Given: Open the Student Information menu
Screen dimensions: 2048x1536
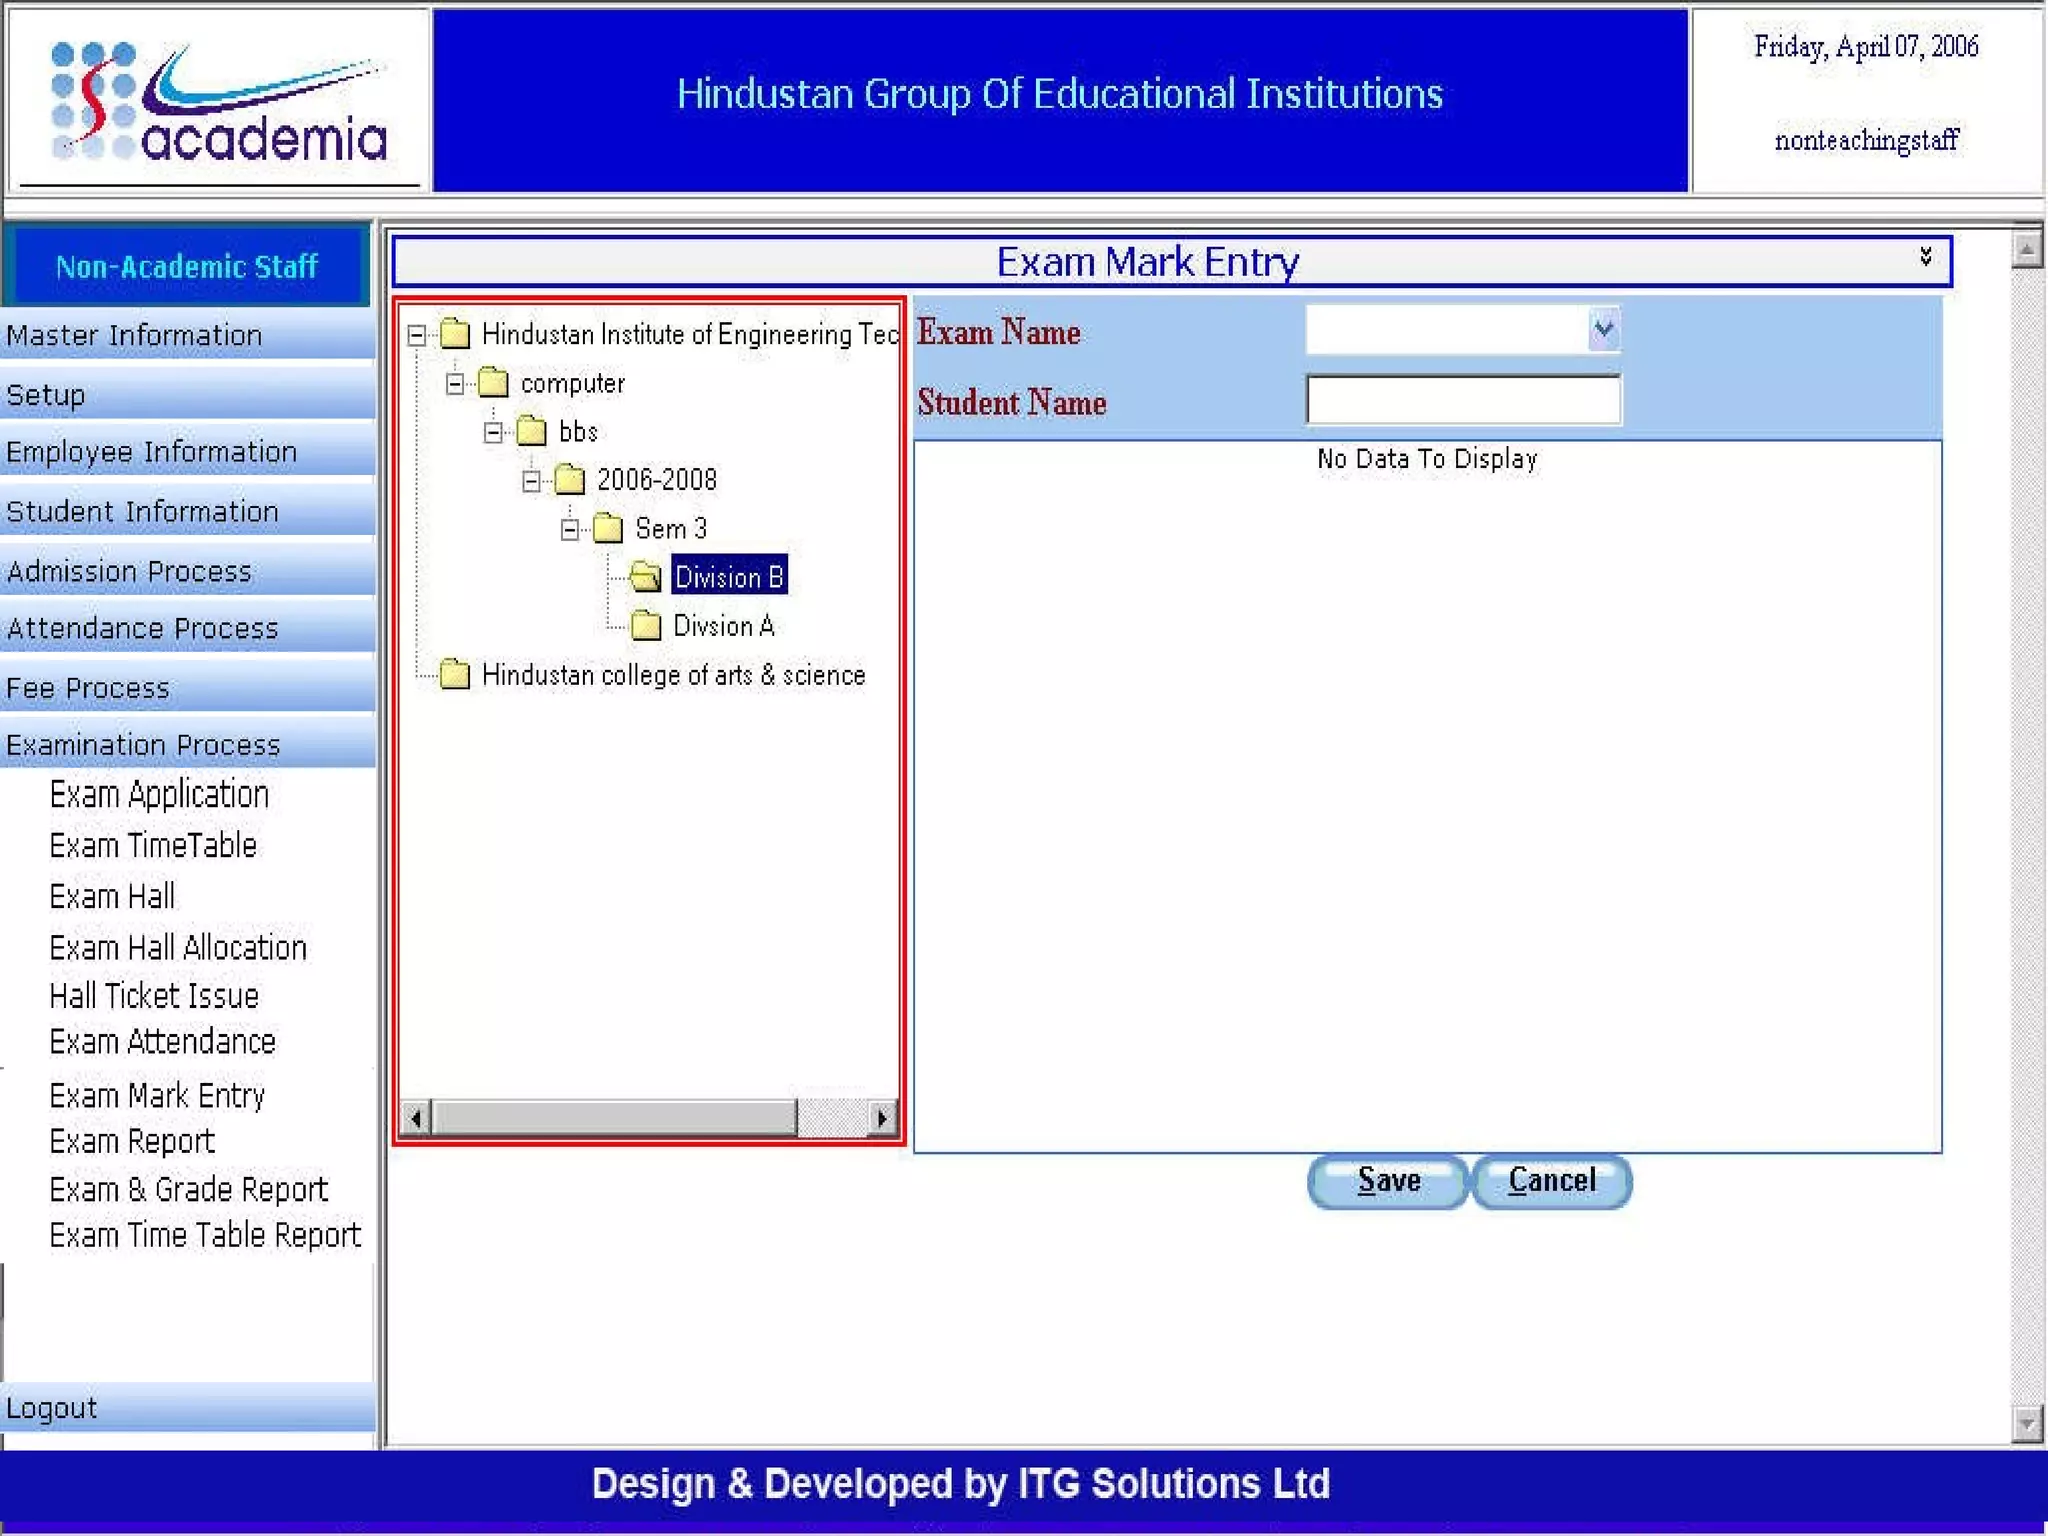Looking at the screenshot, I should click(x=143, y=511).
